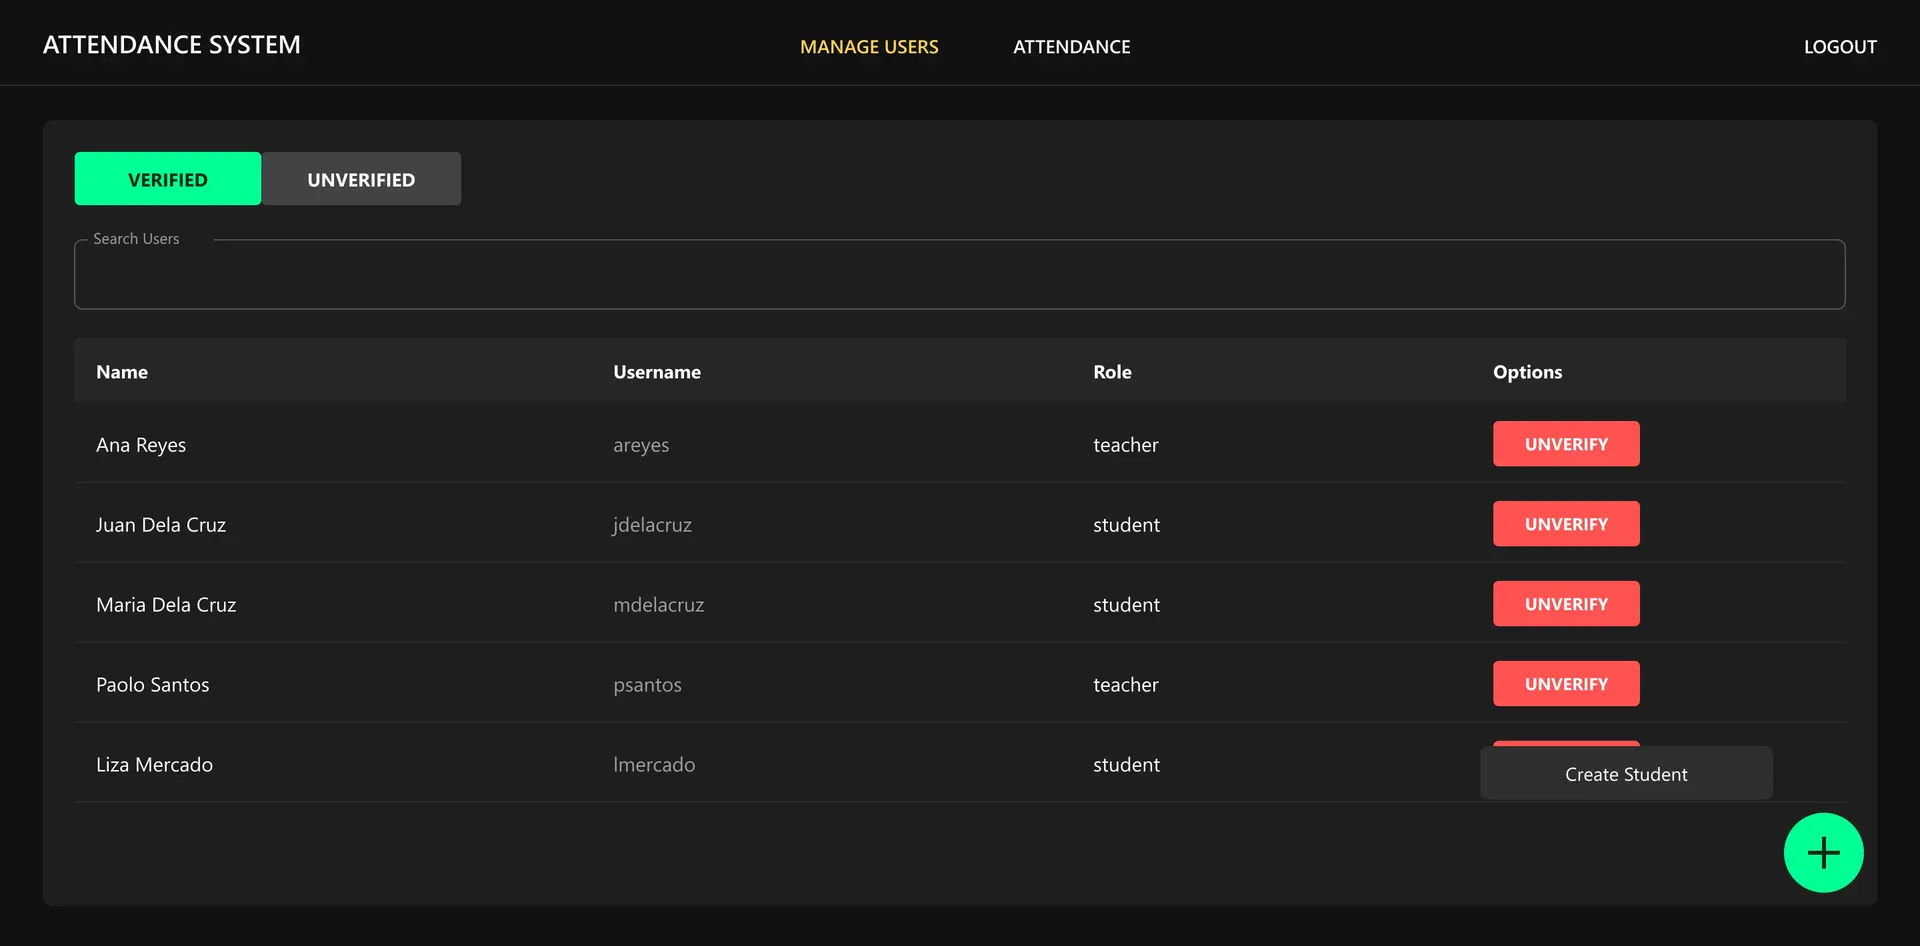Click the student role of Juan Dela Cruz
This screenshot has width=1920, height=946.
[x=1126, y=525]
